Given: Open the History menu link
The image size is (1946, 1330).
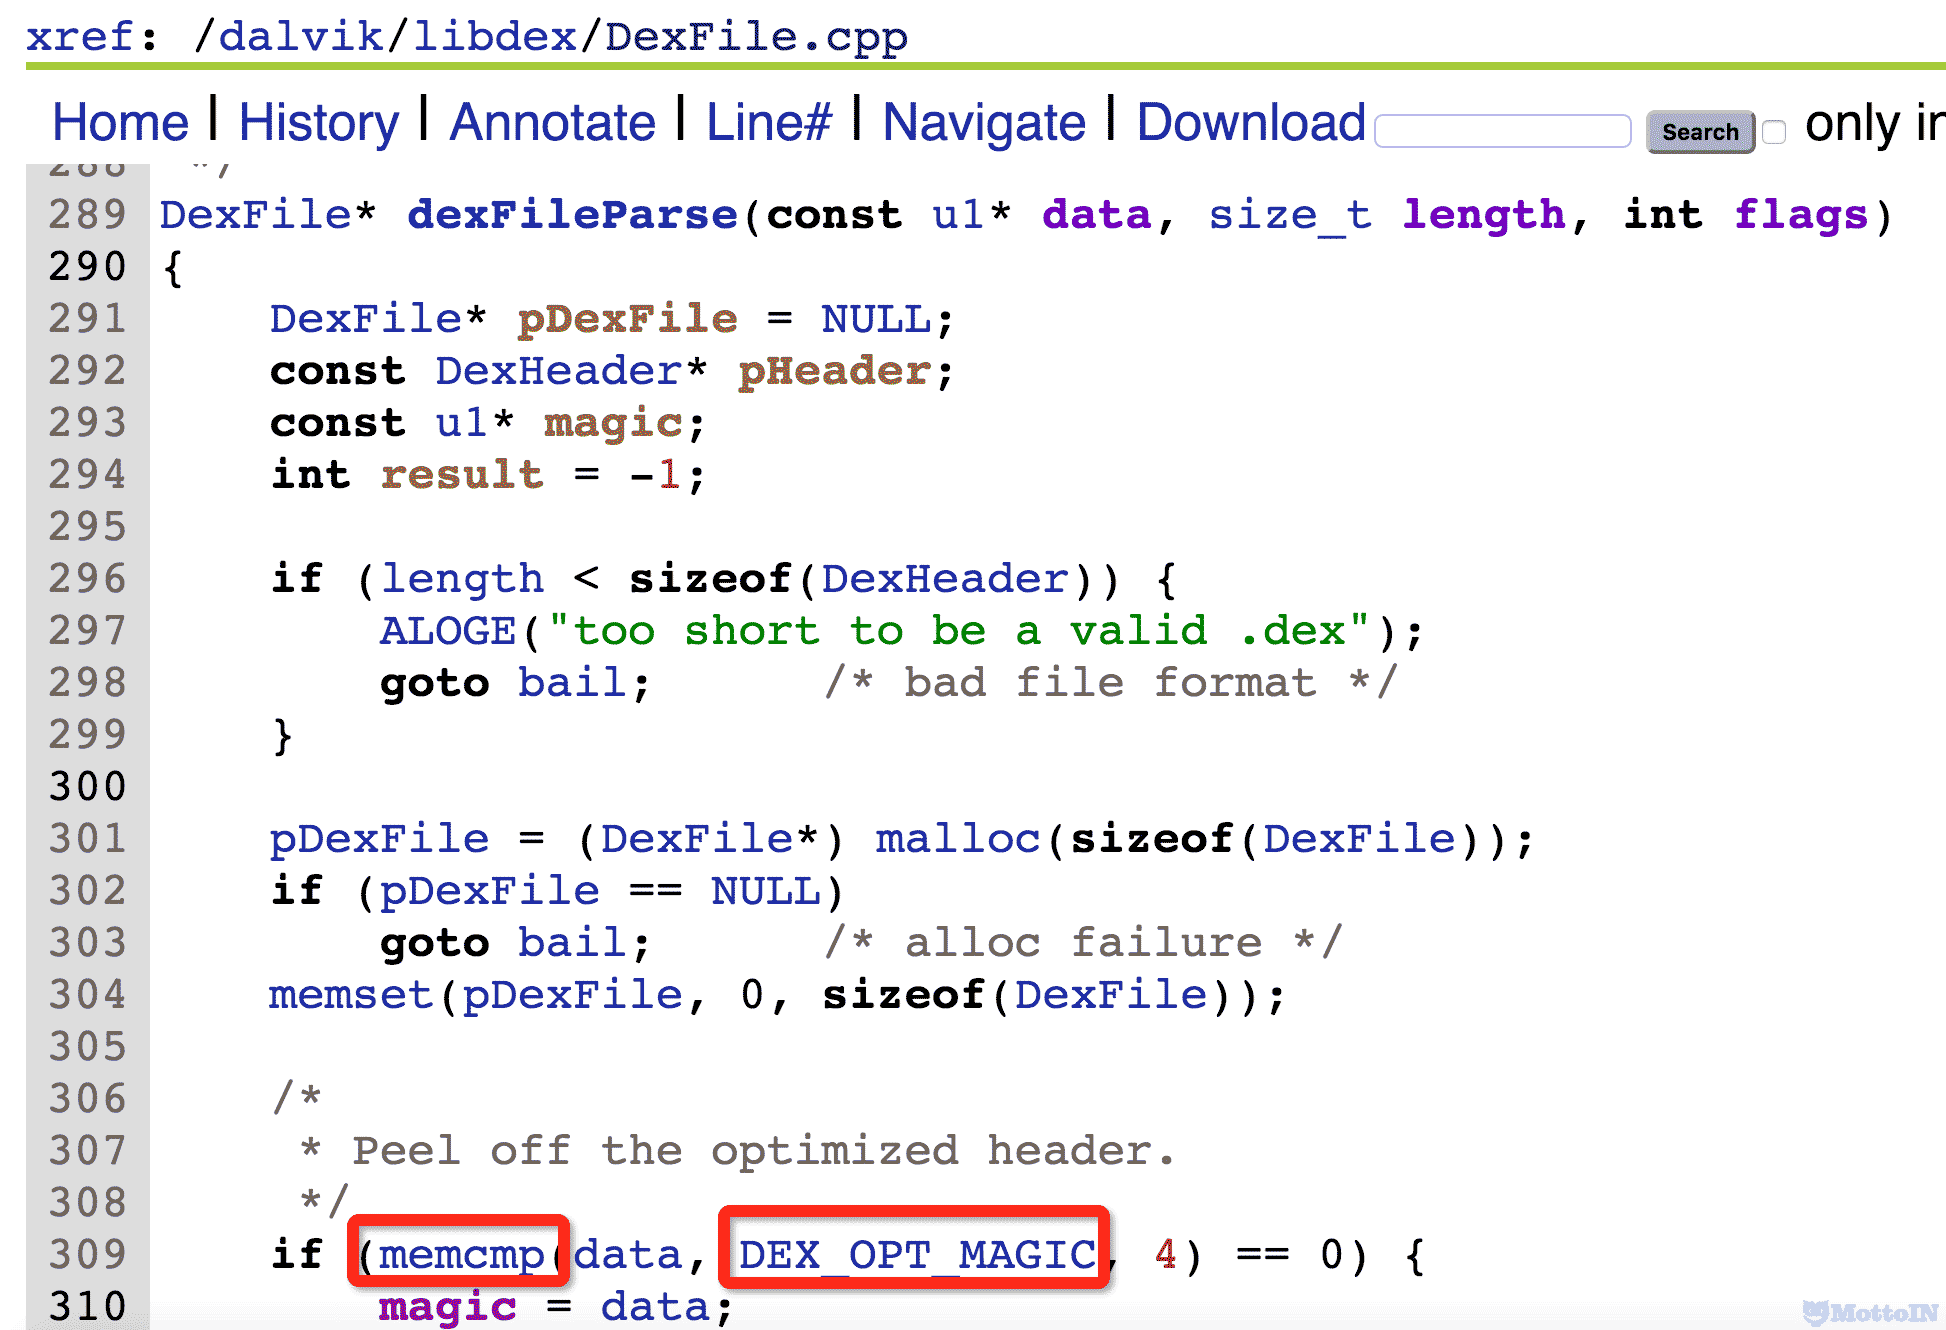Looking at the screenshot, I should 318,123.
